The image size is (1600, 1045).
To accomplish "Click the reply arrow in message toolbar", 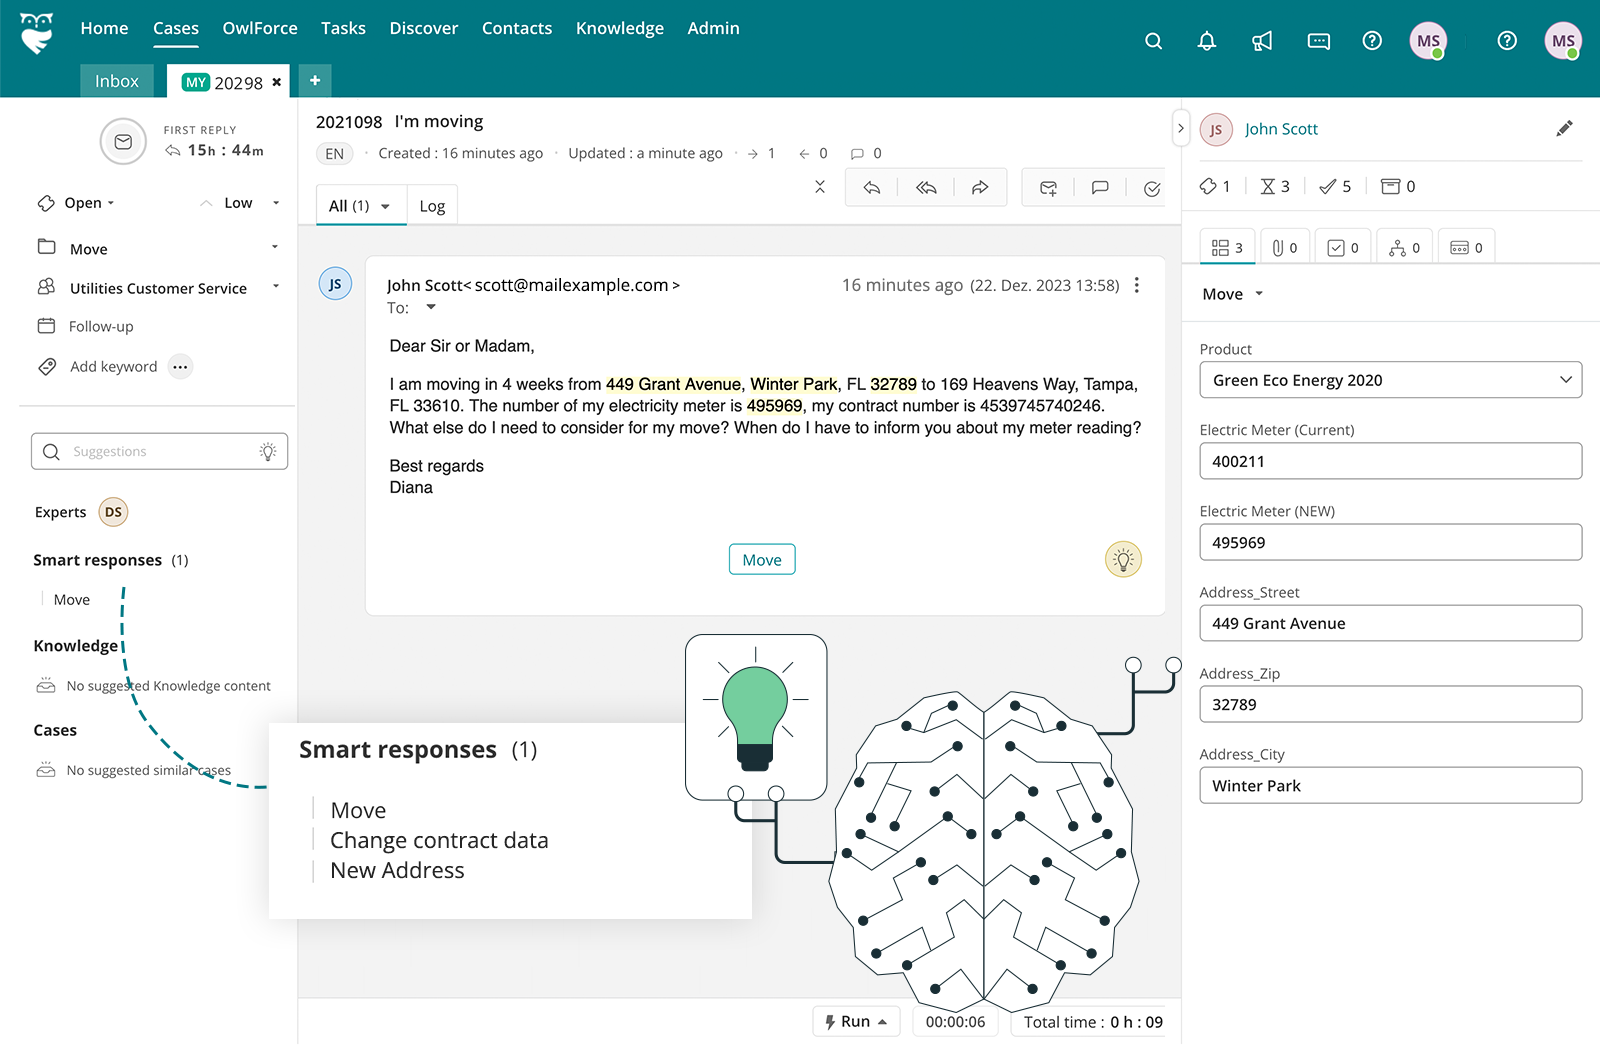I will pyautogui.click(x=872, y=187).
